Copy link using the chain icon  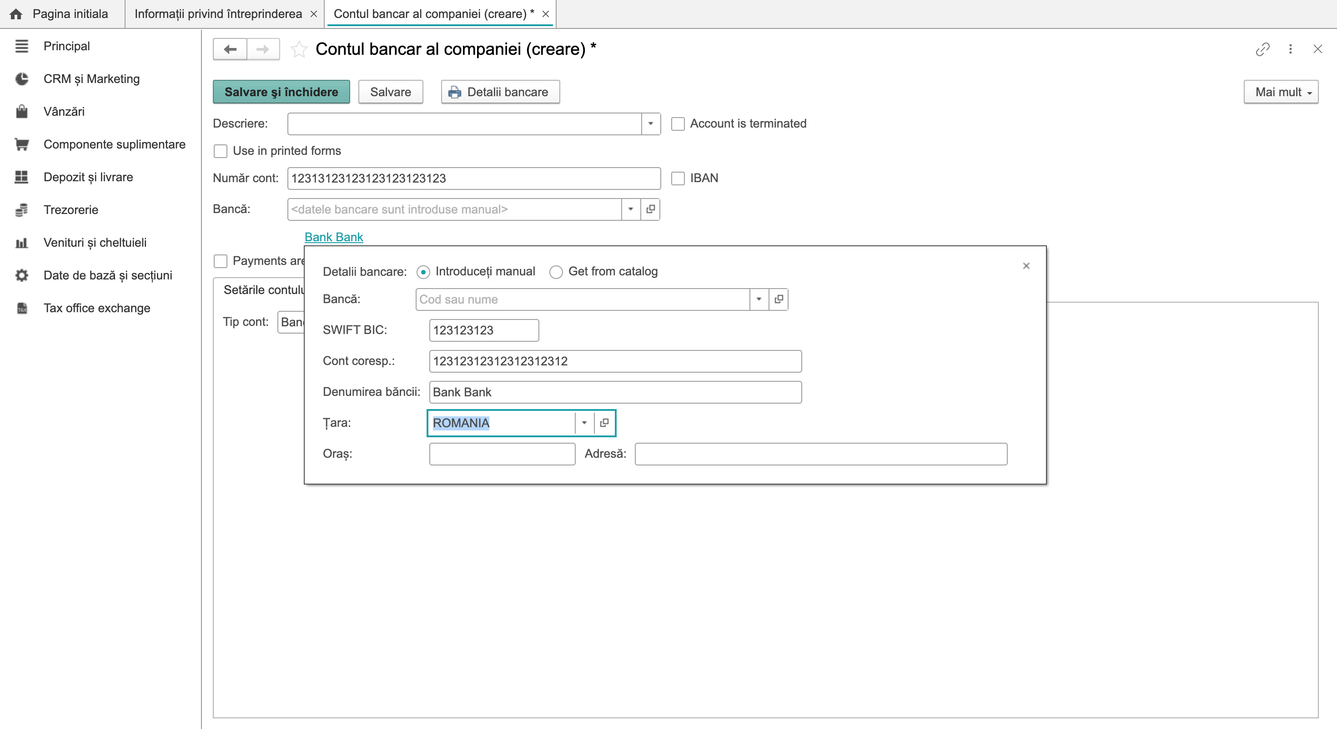1263,49
